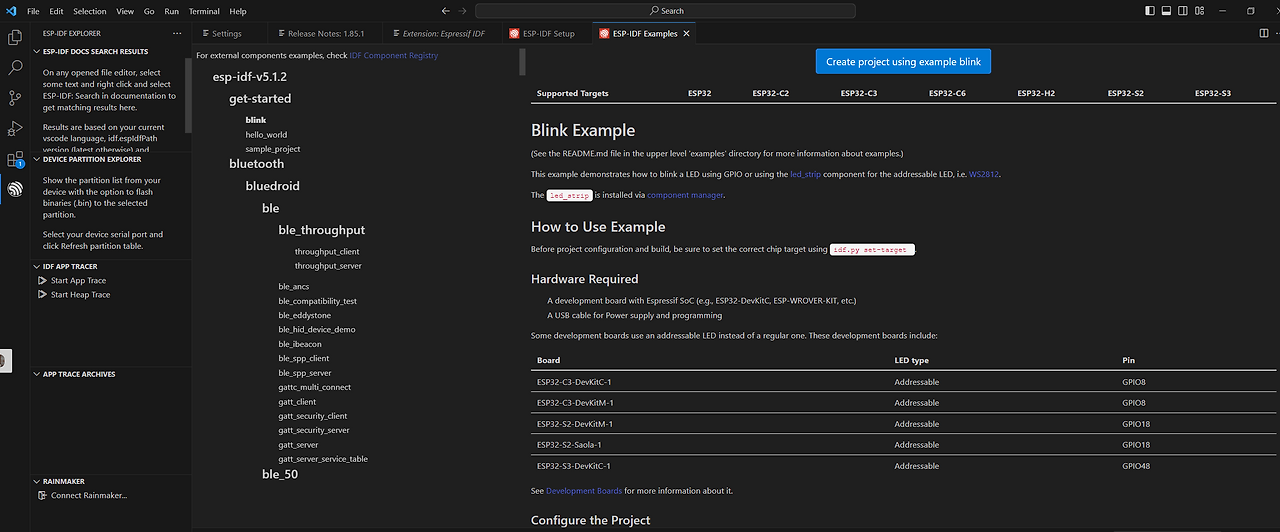Click the VS Code logo icon
Image resolution: width=1280 pixels, height=532 pixels.
pos(10,11)
